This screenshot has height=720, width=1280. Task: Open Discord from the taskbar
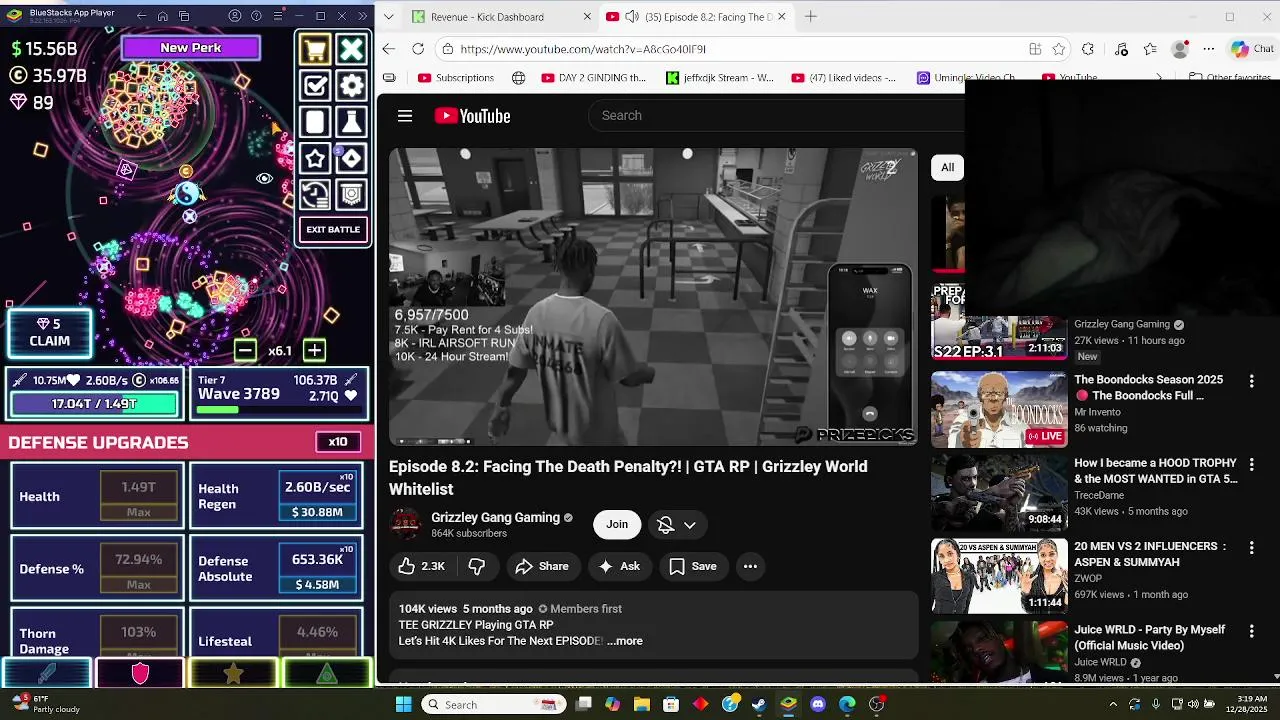click(818, 705)
